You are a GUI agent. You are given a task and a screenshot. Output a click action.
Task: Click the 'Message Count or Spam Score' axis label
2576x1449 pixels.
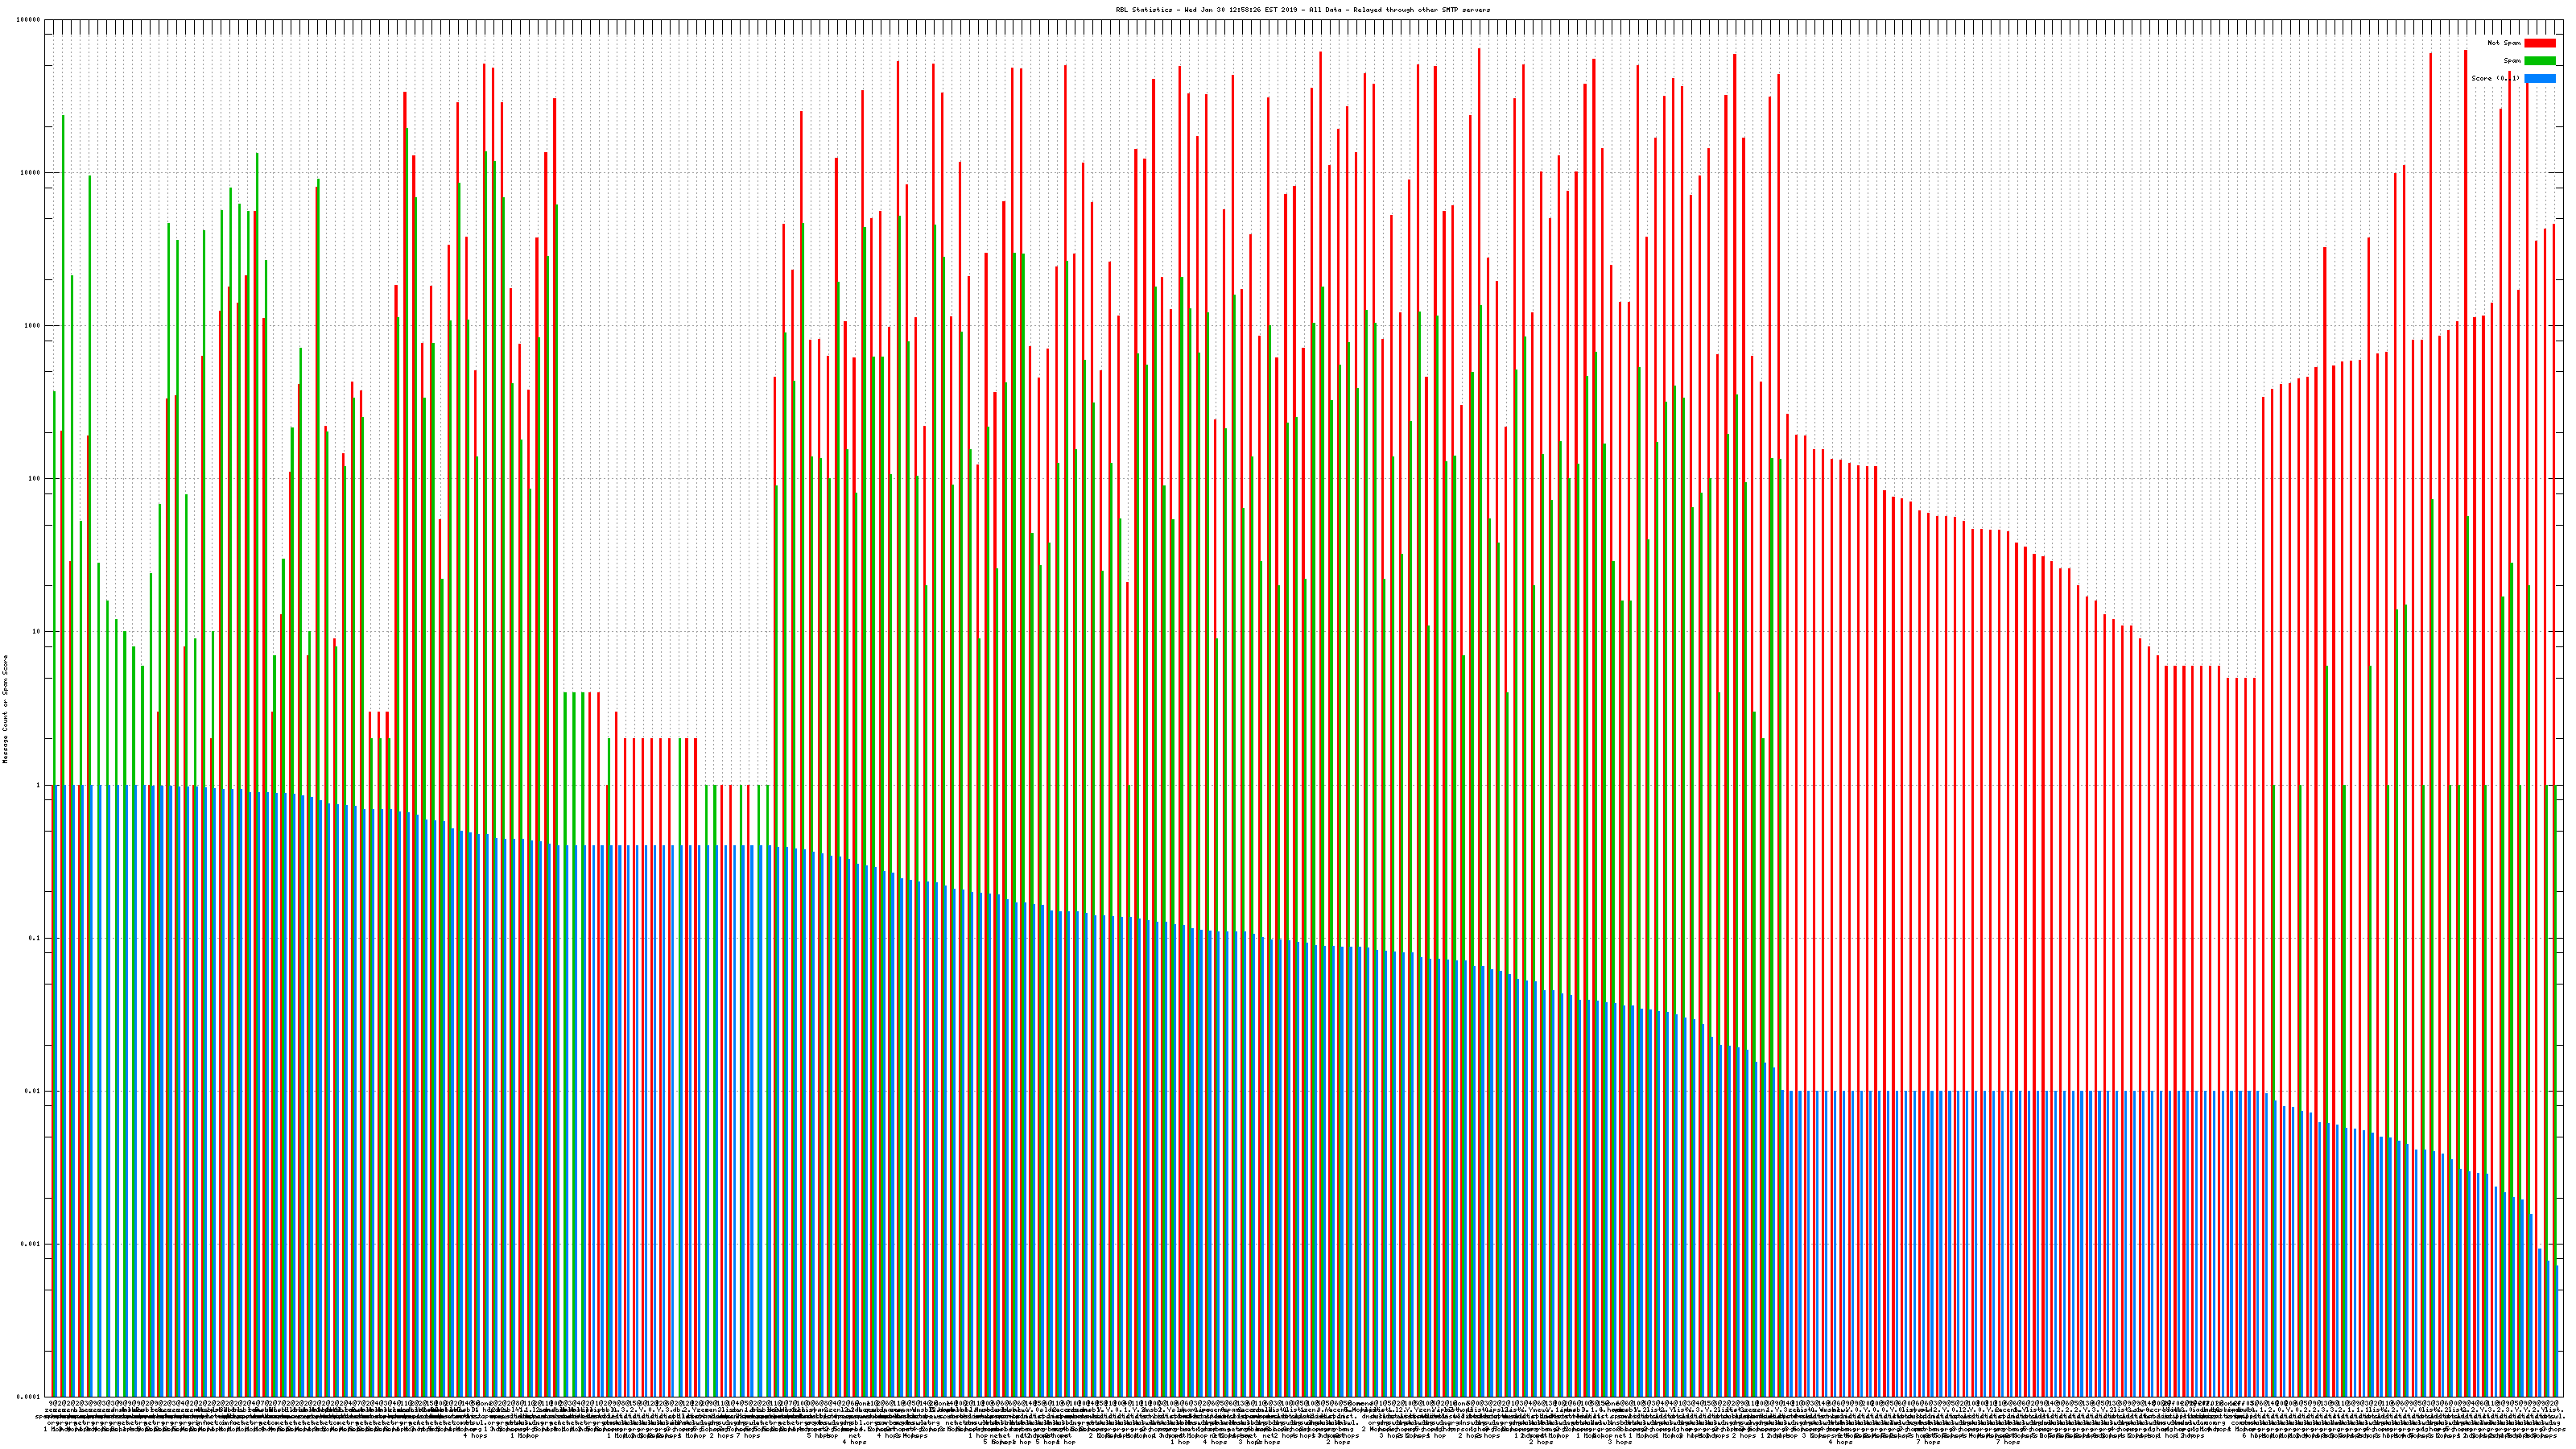pyautogui.click(x=5, y=709)
